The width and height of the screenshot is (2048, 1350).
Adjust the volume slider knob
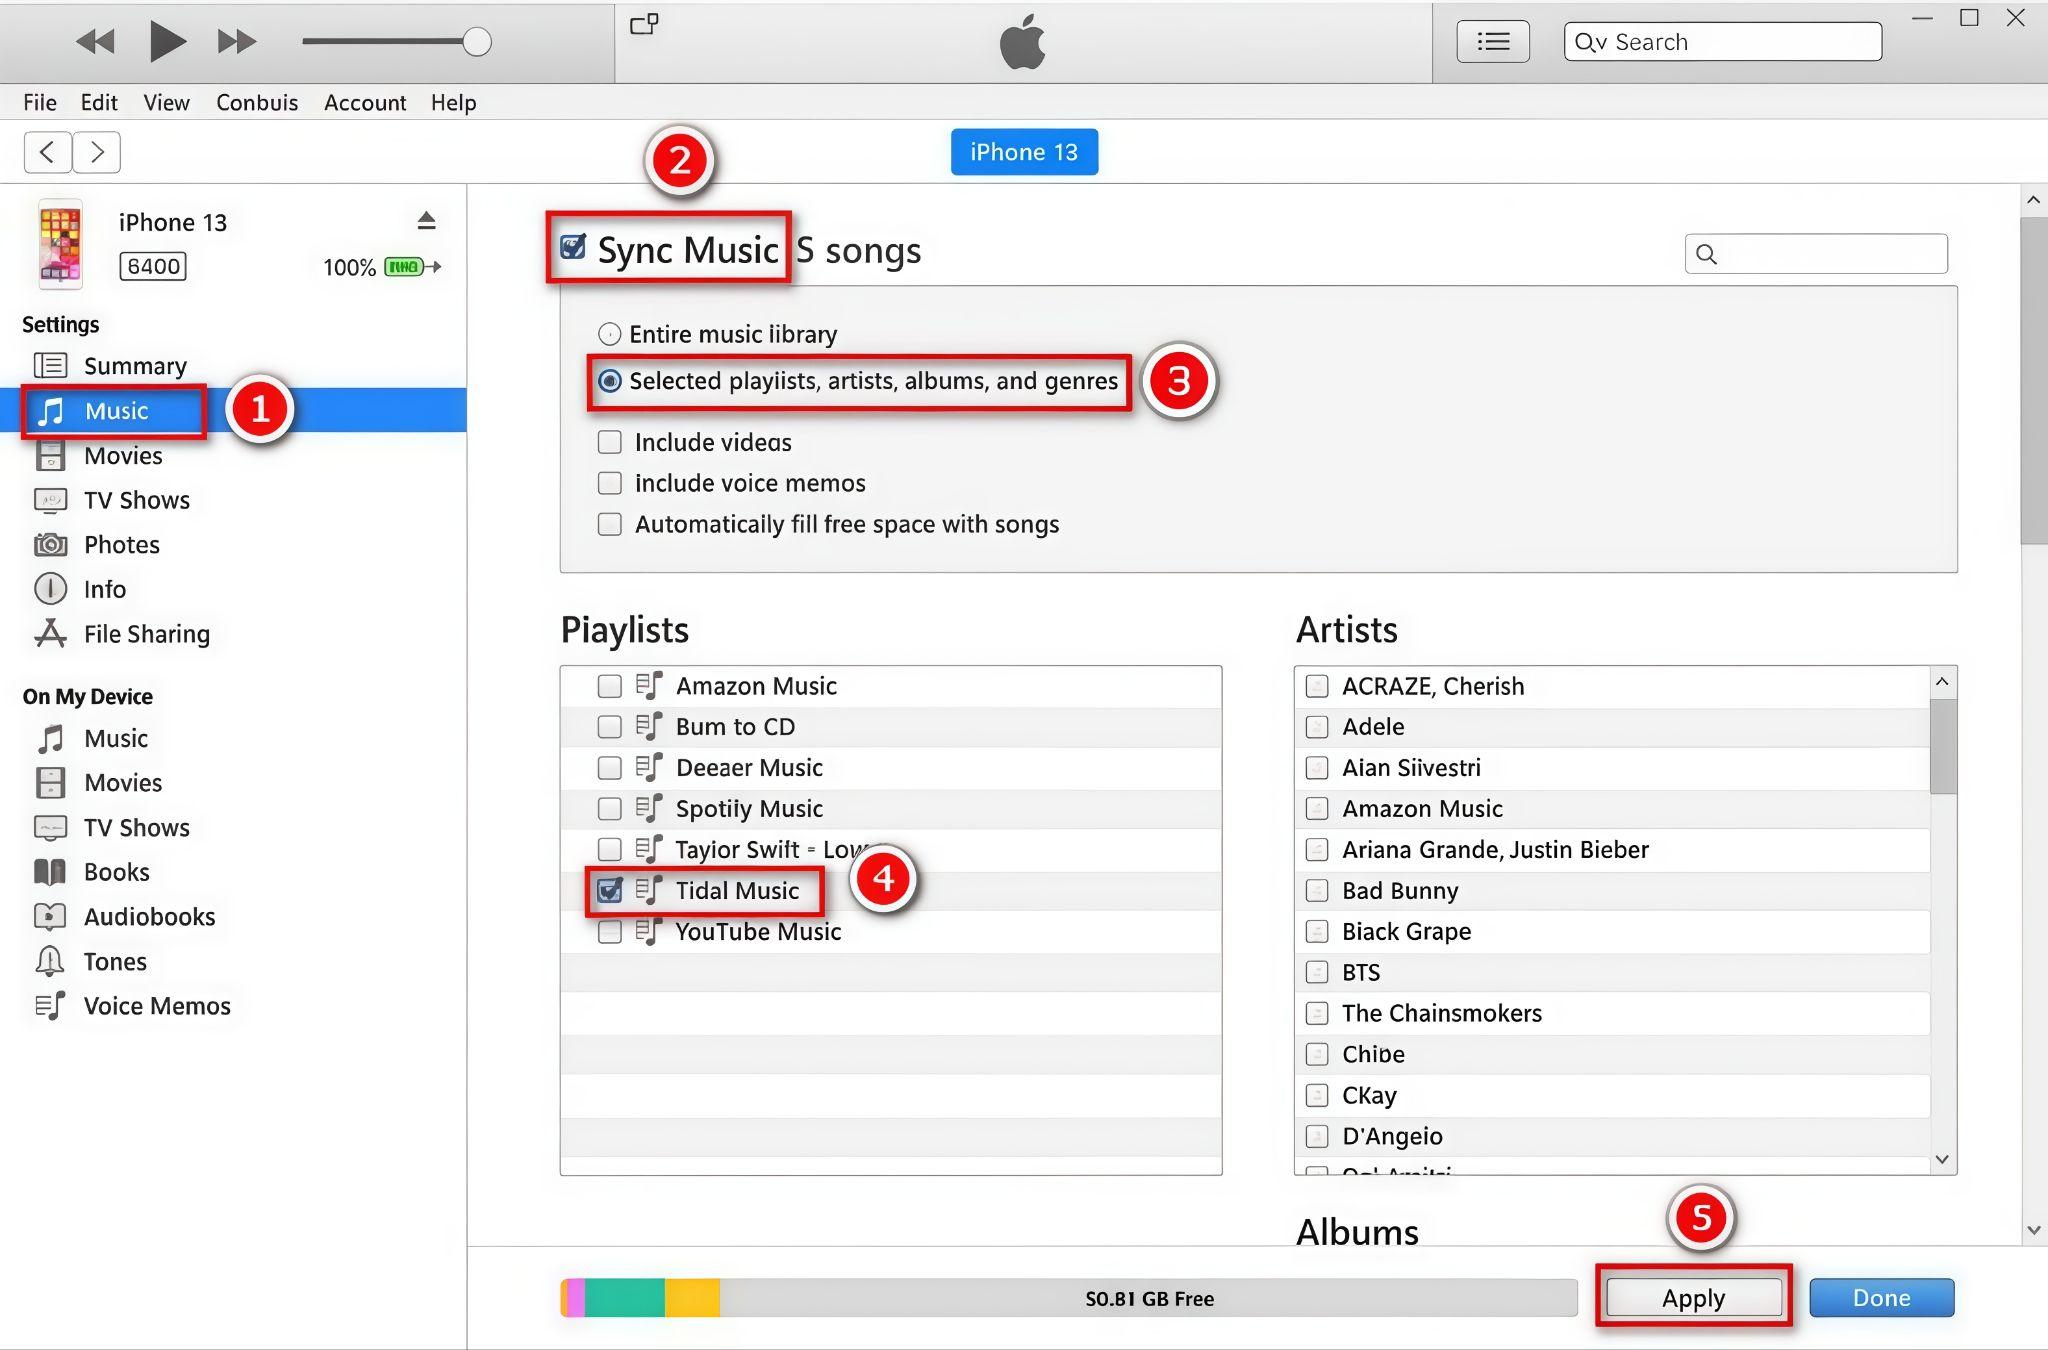coord(477,42)
